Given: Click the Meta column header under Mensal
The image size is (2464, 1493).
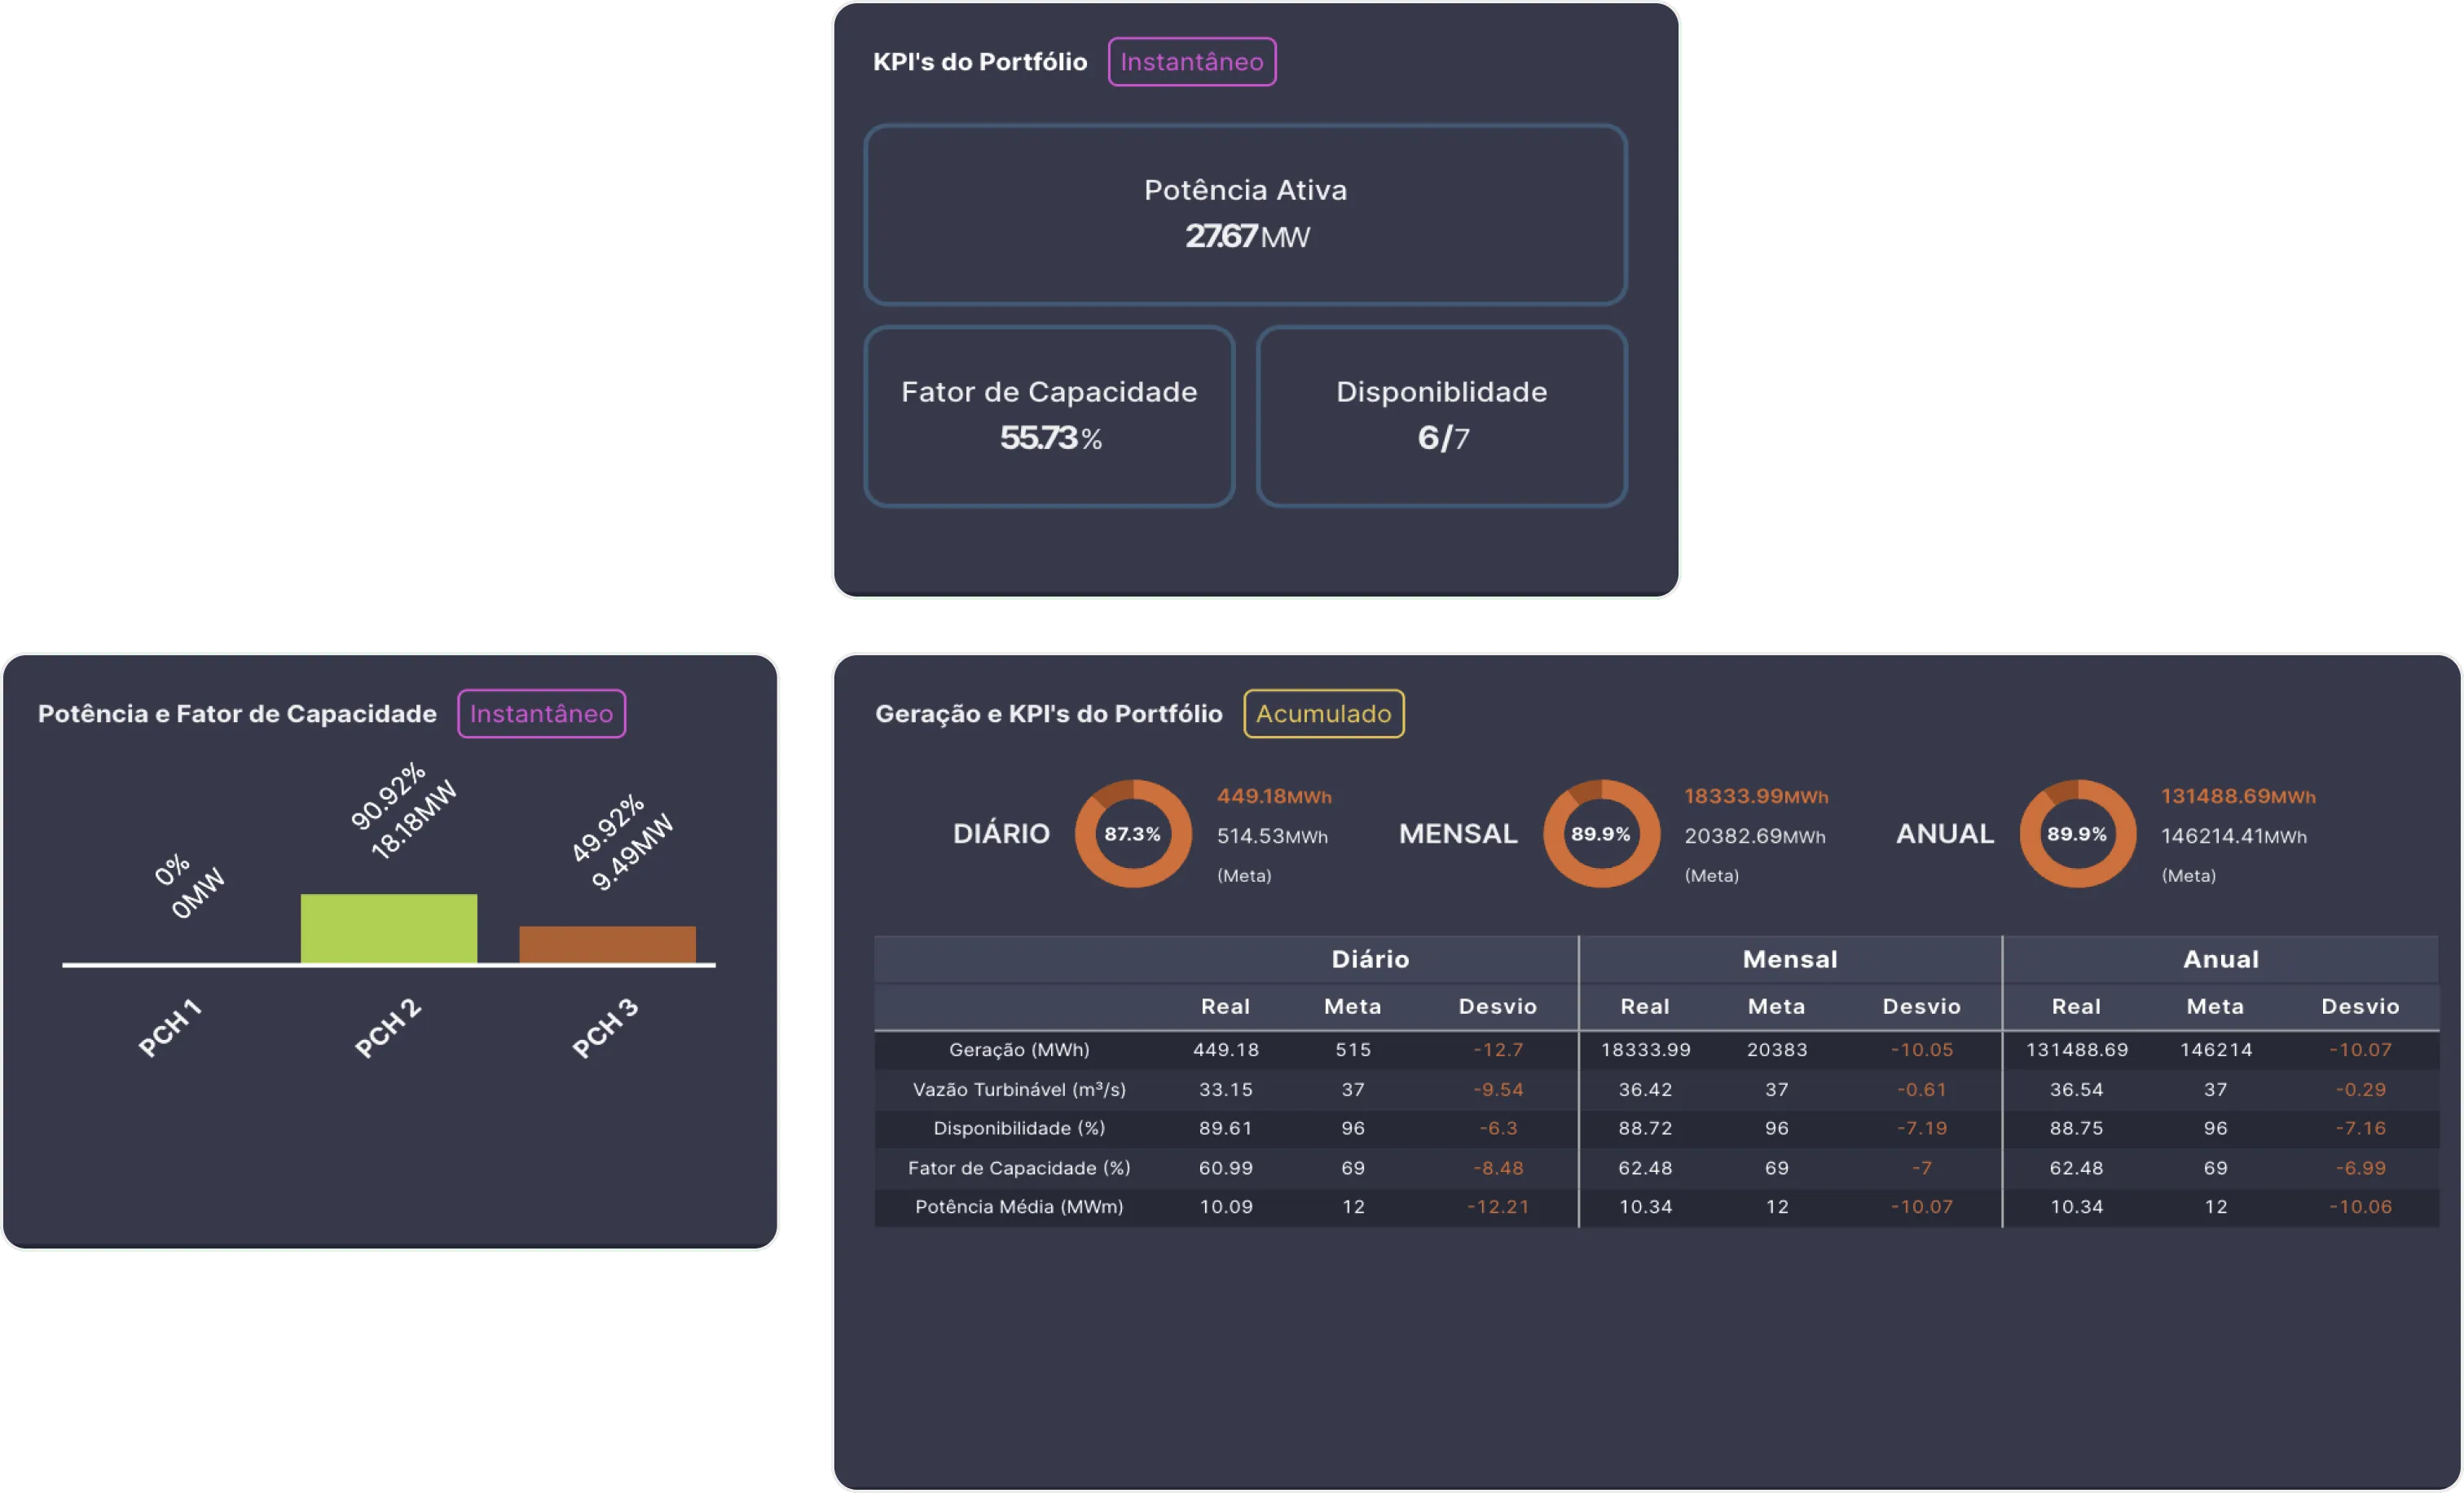Looking at the screenshot, I should (1776, 1007).
